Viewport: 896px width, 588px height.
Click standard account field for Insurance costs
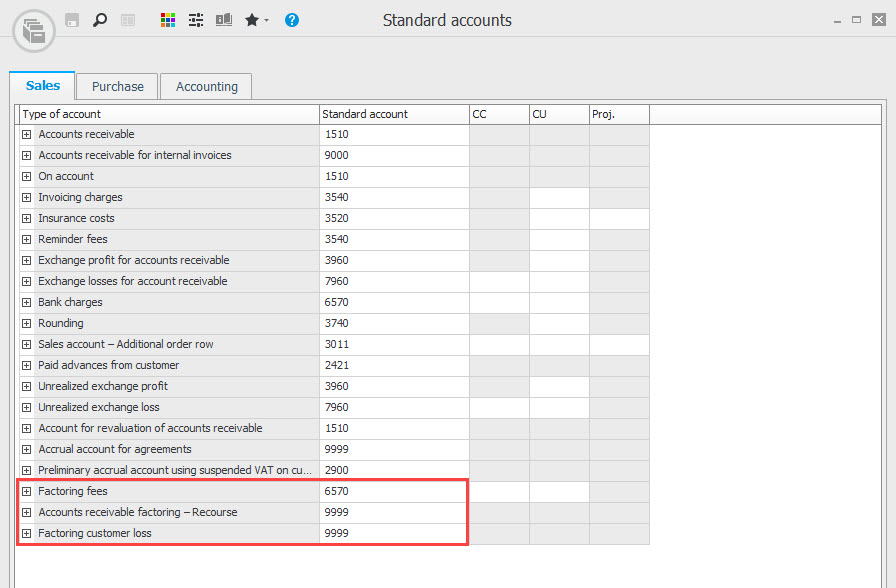394,219
